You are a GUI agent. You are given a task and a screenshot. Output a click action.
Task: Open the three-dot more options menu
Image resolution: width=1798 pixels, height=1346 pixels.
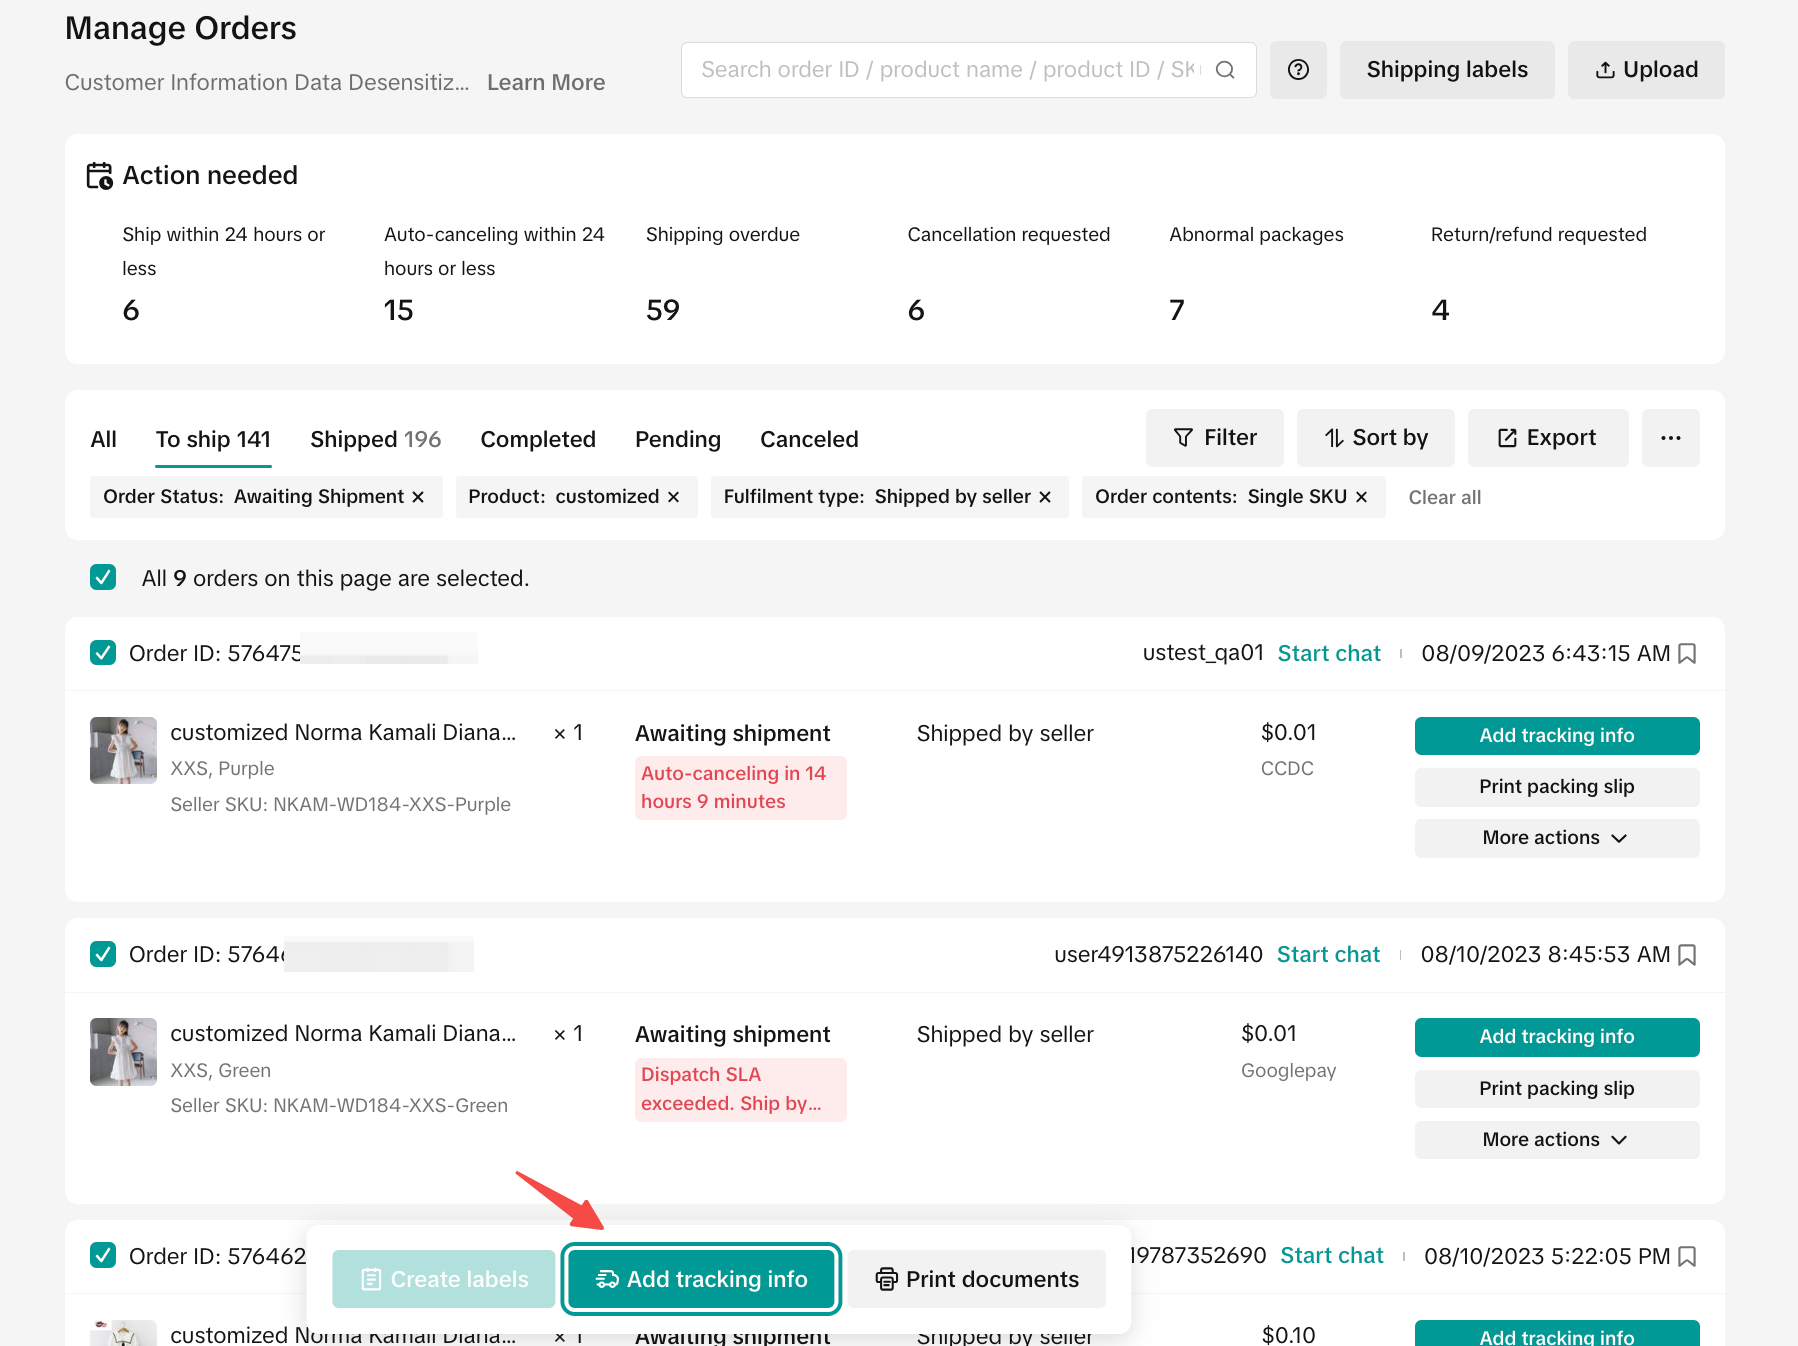tap(1670, 438)
